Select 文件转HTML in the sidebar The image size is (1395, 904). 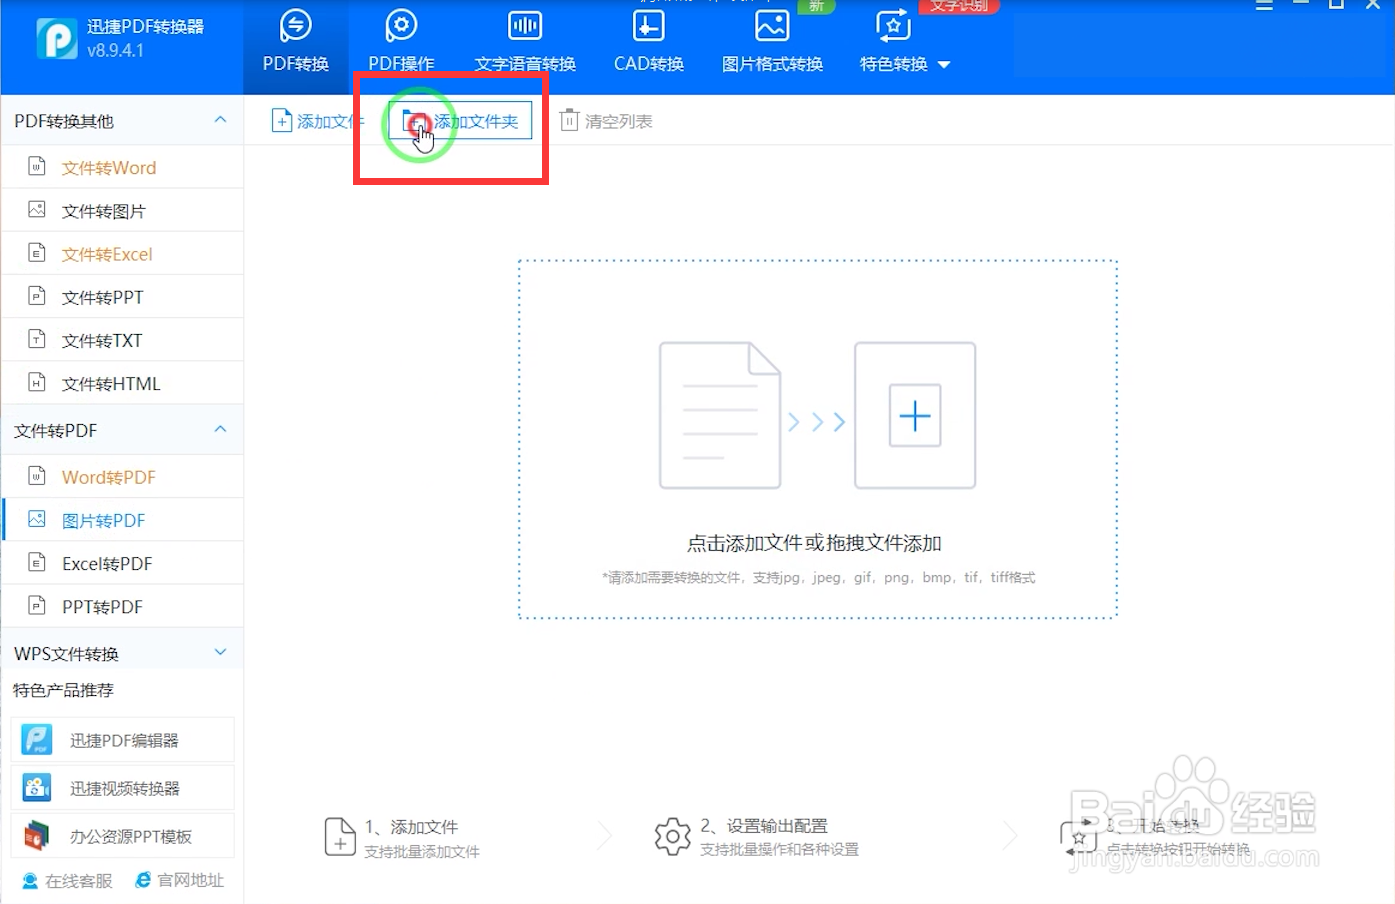(x=122, y=382)
